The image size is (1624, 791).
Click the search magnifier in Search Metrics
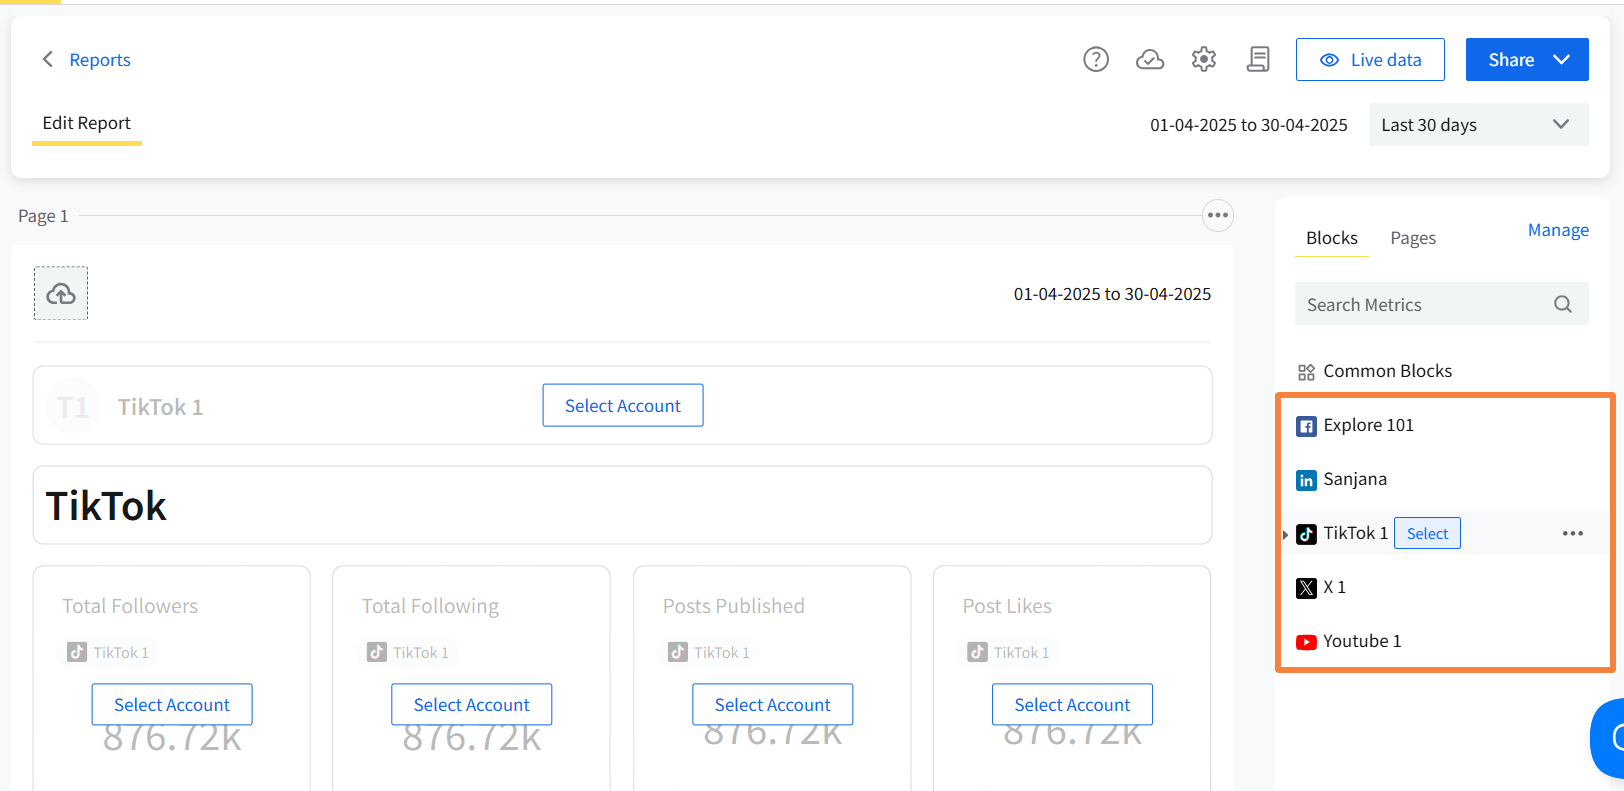pos(1563,305)
